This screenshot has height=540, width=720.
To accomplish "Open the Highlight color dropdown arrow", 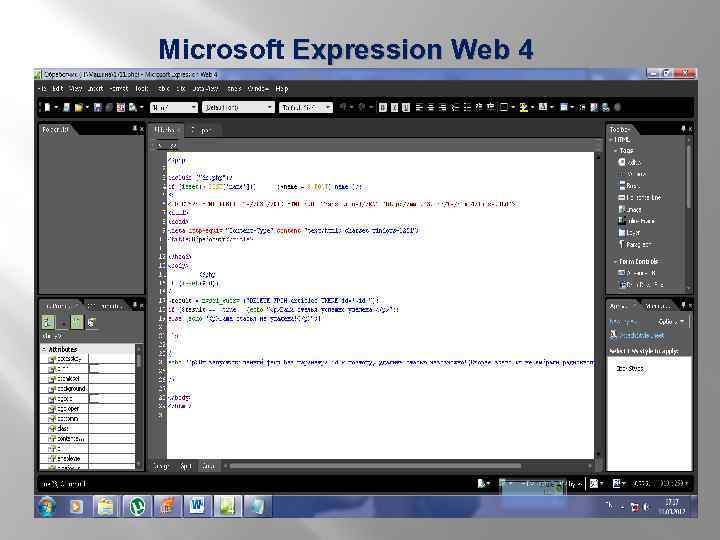I will tap(532, 107).
